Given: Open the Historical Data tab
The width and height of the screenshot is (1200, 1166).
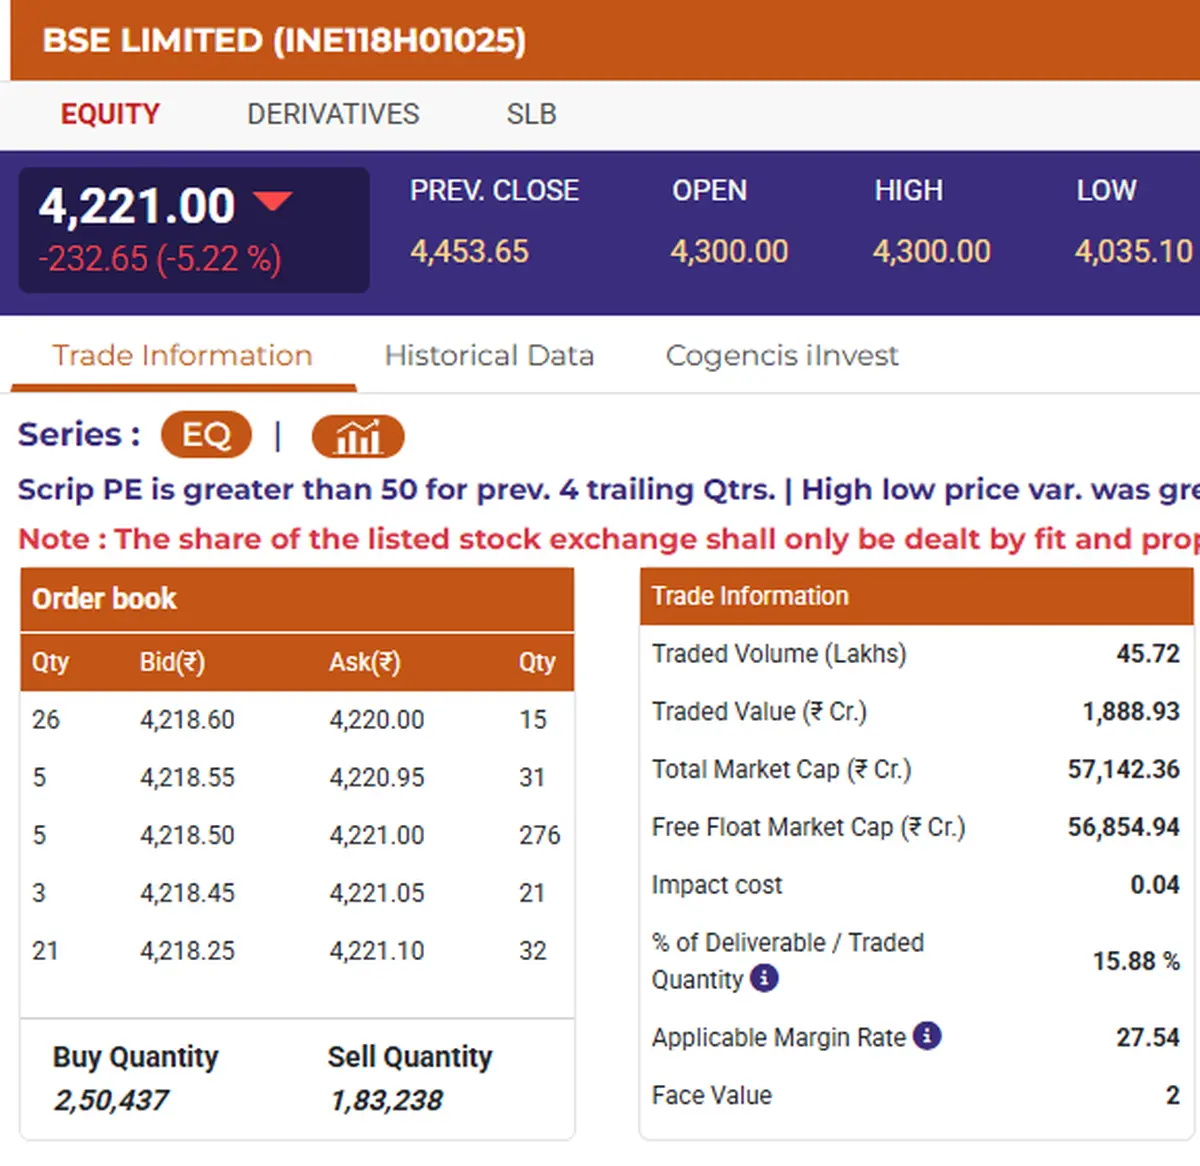Looking at the screenshot, I should coord(489,355).
